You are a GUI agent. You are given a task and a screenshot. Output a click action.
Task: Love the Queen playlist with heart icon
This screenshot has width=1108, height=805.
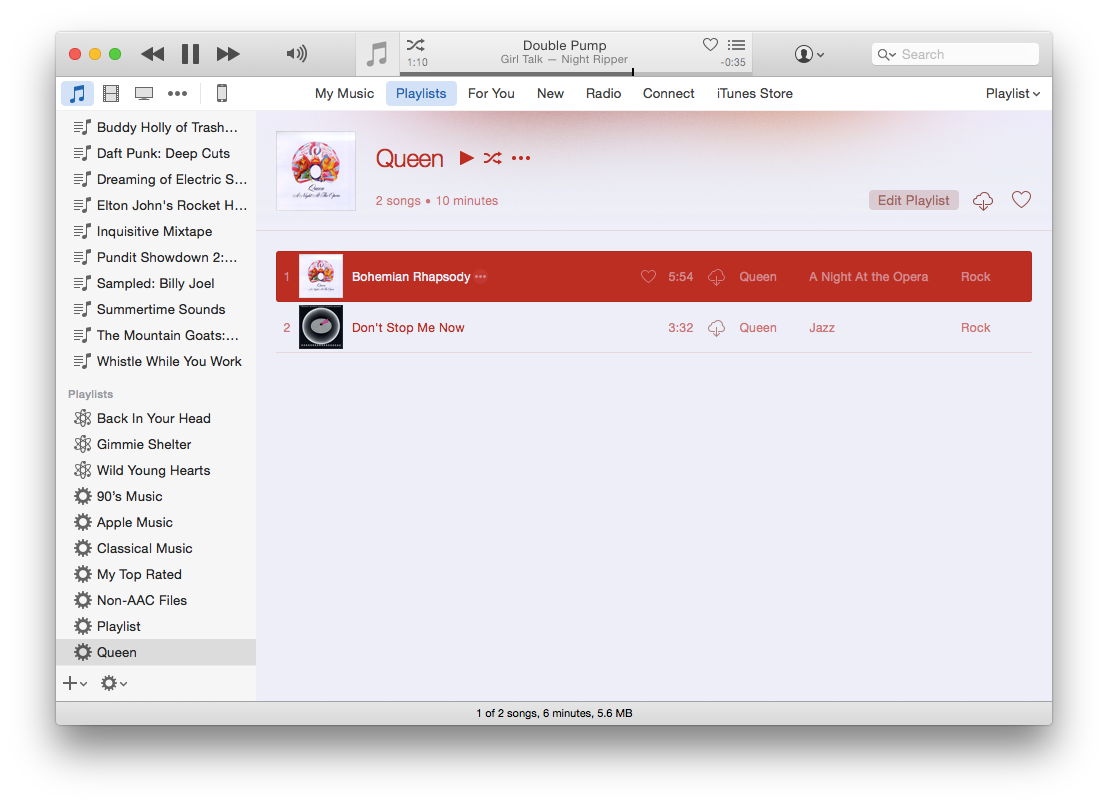coord(1021,200)
